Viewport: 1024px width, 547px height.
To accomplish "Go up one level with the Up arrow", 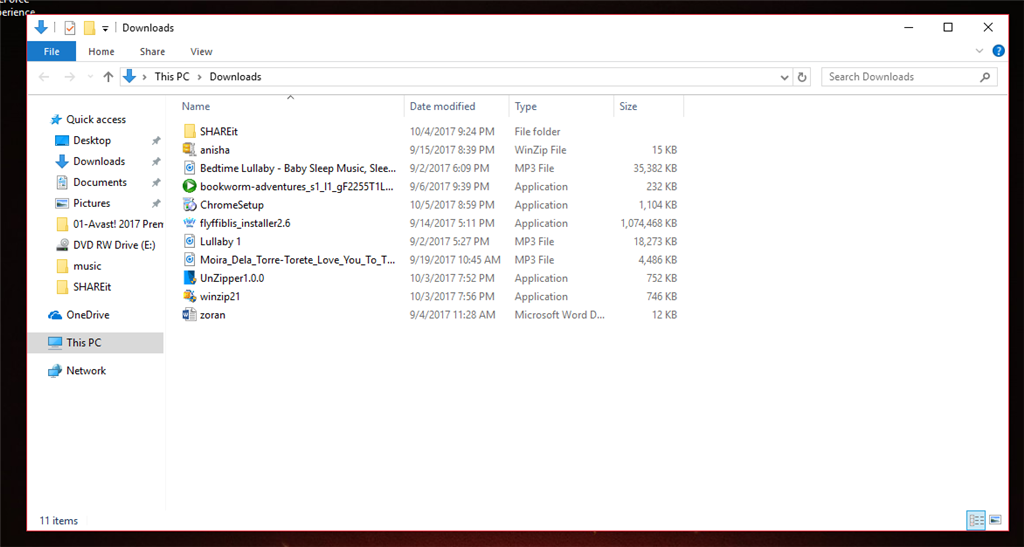I will click(x=108, y=77).
